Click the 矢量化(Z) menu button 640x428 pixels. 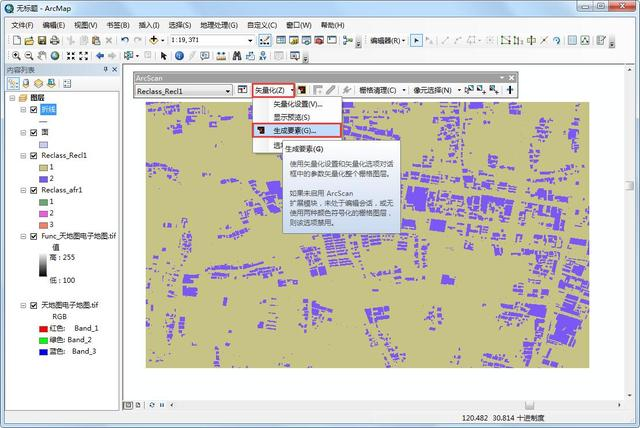[x=273, y=90]
